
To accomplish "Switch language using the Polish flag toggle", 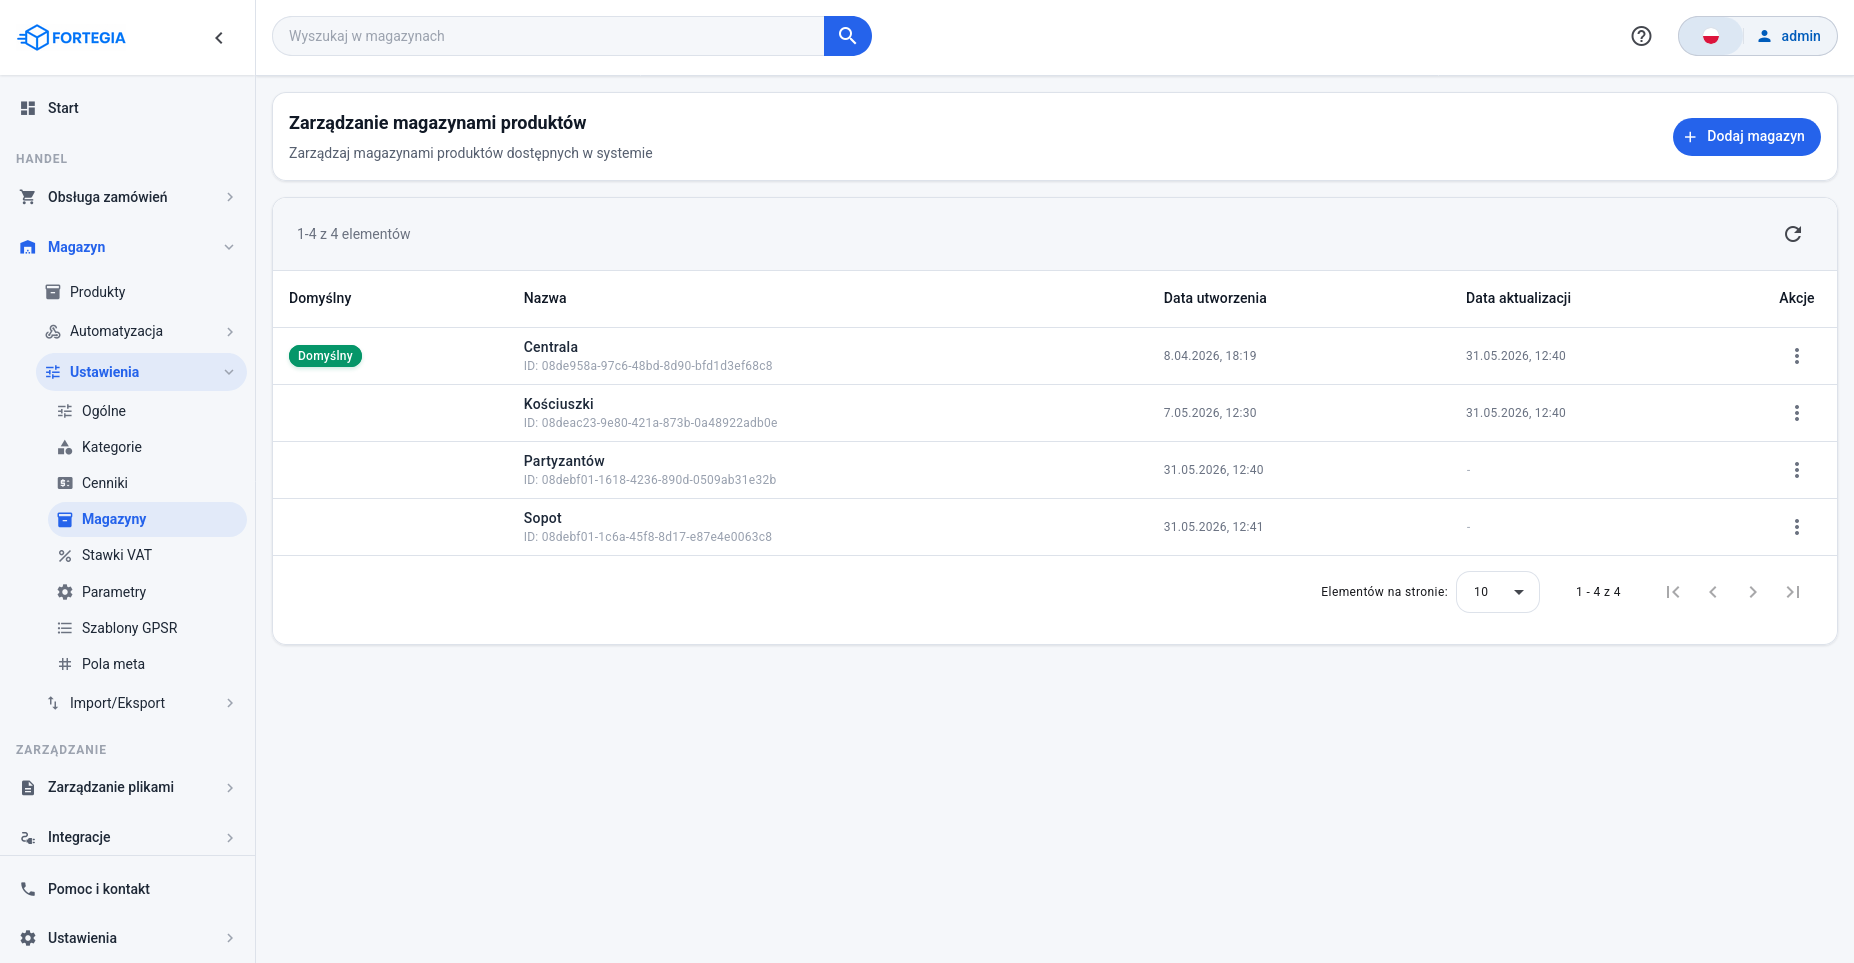I will 1711,36.
